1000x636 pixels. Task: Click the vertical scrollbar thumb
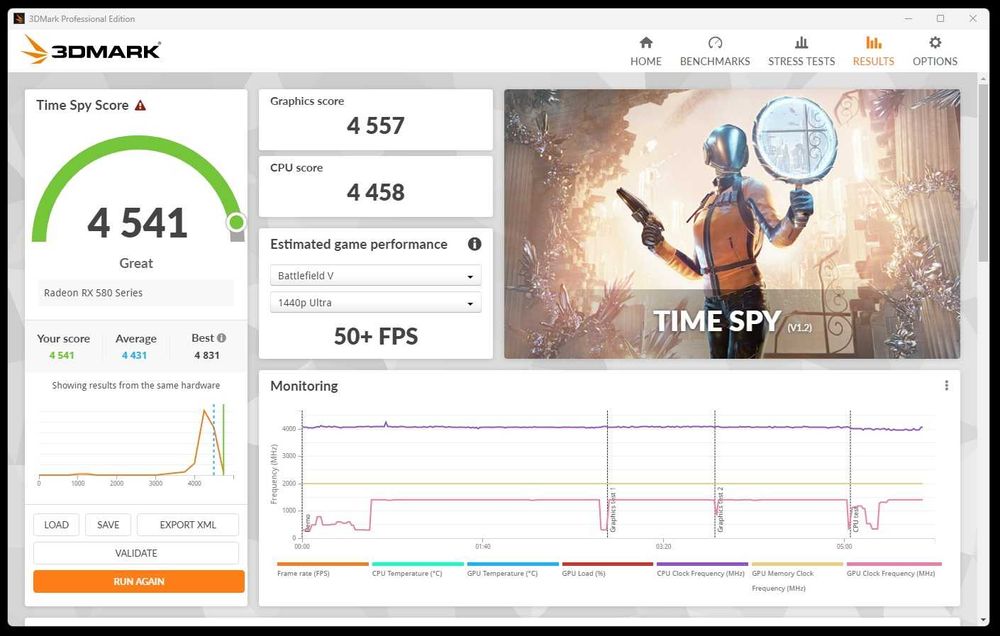pos(983,171)
